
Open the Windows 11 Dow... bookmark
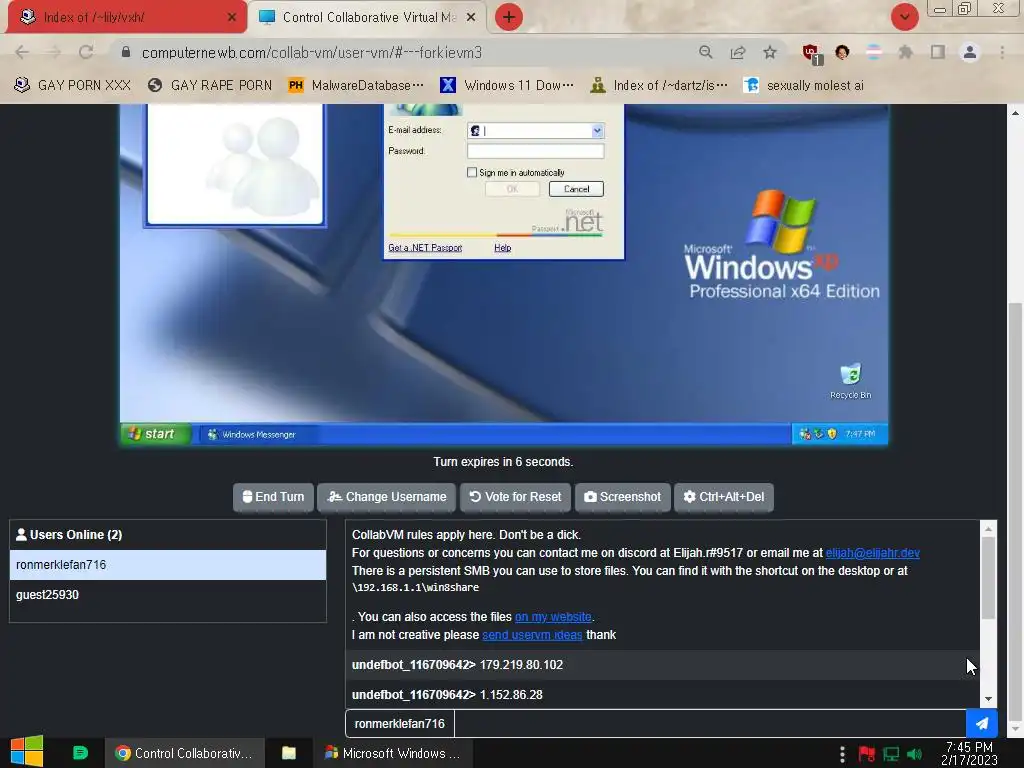(x=507, y=85)
